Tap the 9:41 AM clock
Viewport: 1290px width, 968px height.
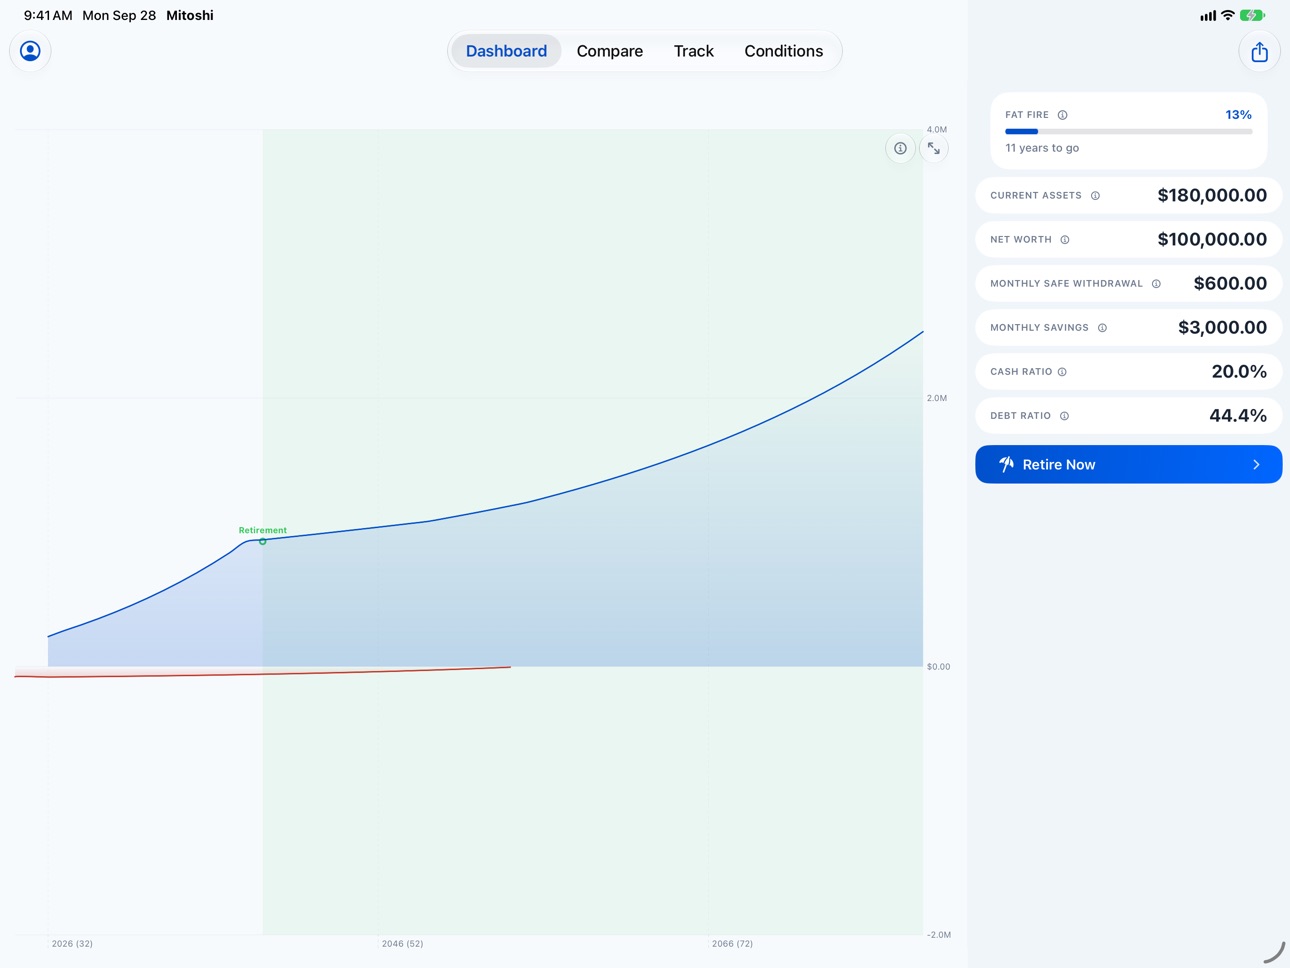(48, 15)
